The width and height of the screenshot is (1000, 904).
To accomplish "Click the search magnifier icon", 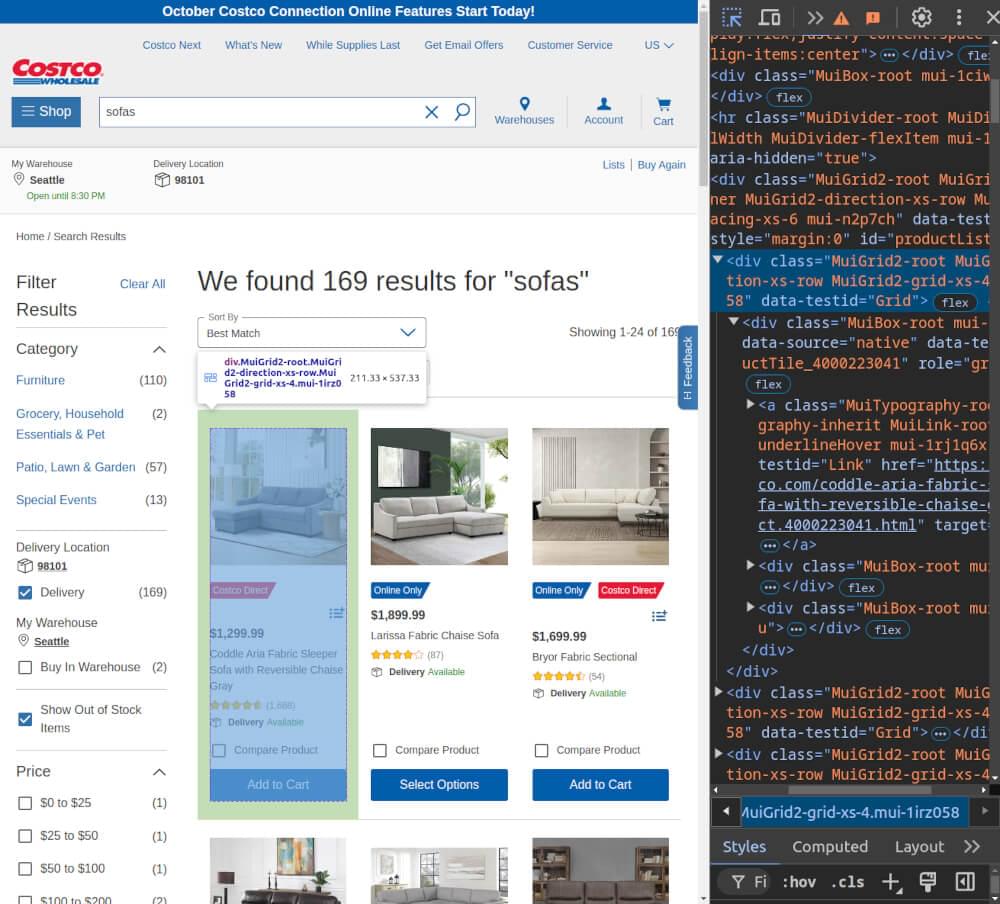I will coord(461,112).
